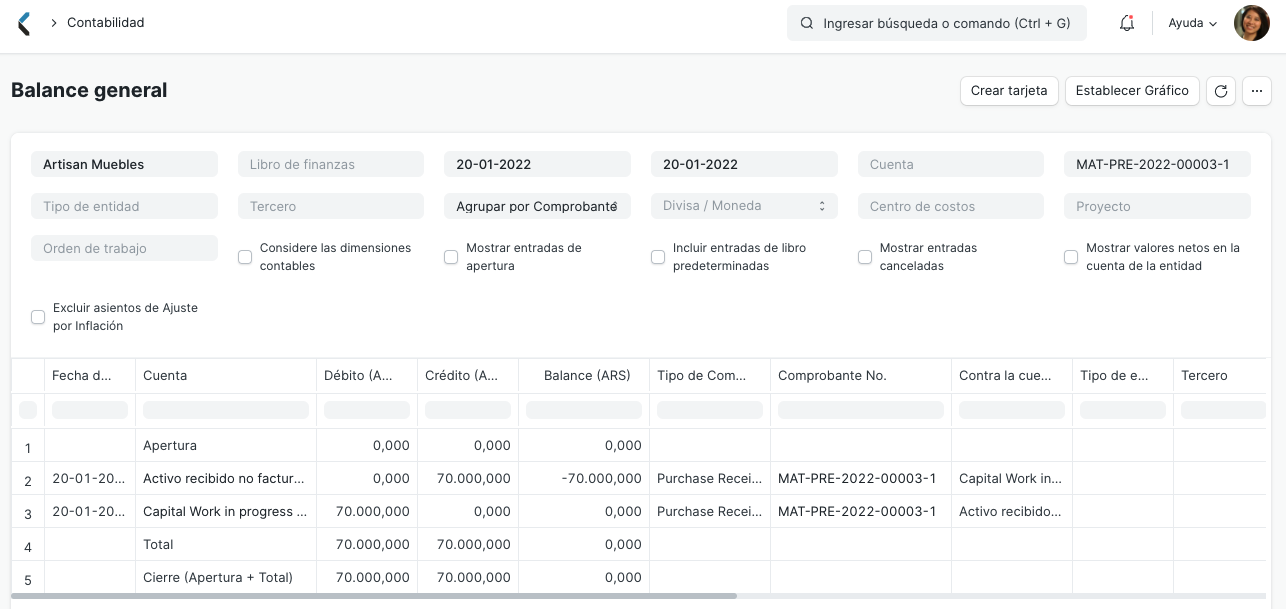1286x609 pixels.
Task: Click the user profile avatar
Action: coord(1252,22)
